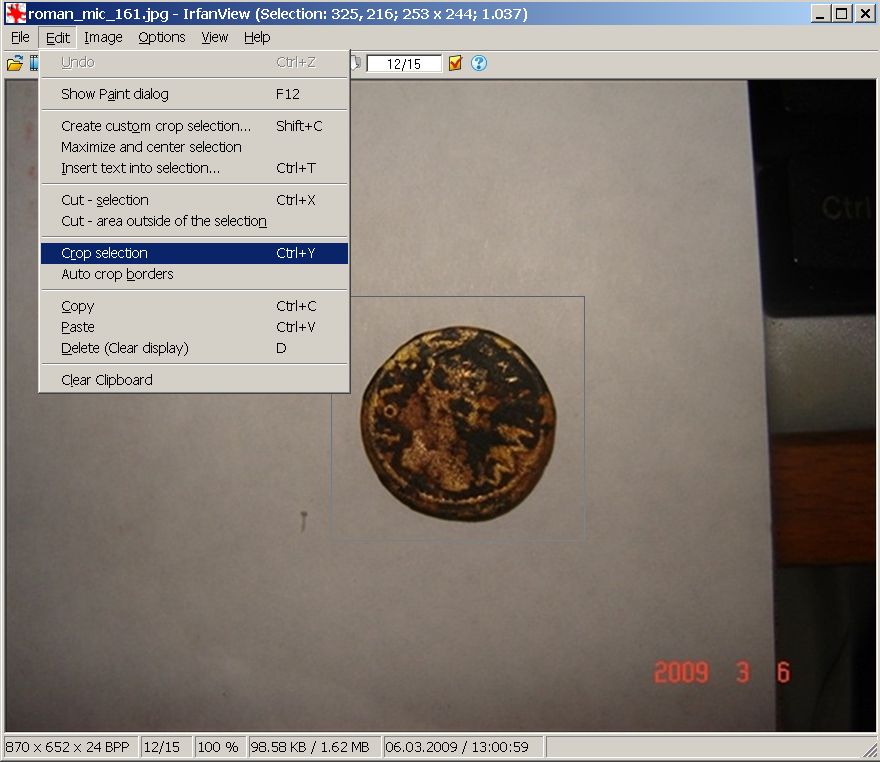Screen dimensions: 880x762
Task: Open the Options menu
Action: coord(161,37)
